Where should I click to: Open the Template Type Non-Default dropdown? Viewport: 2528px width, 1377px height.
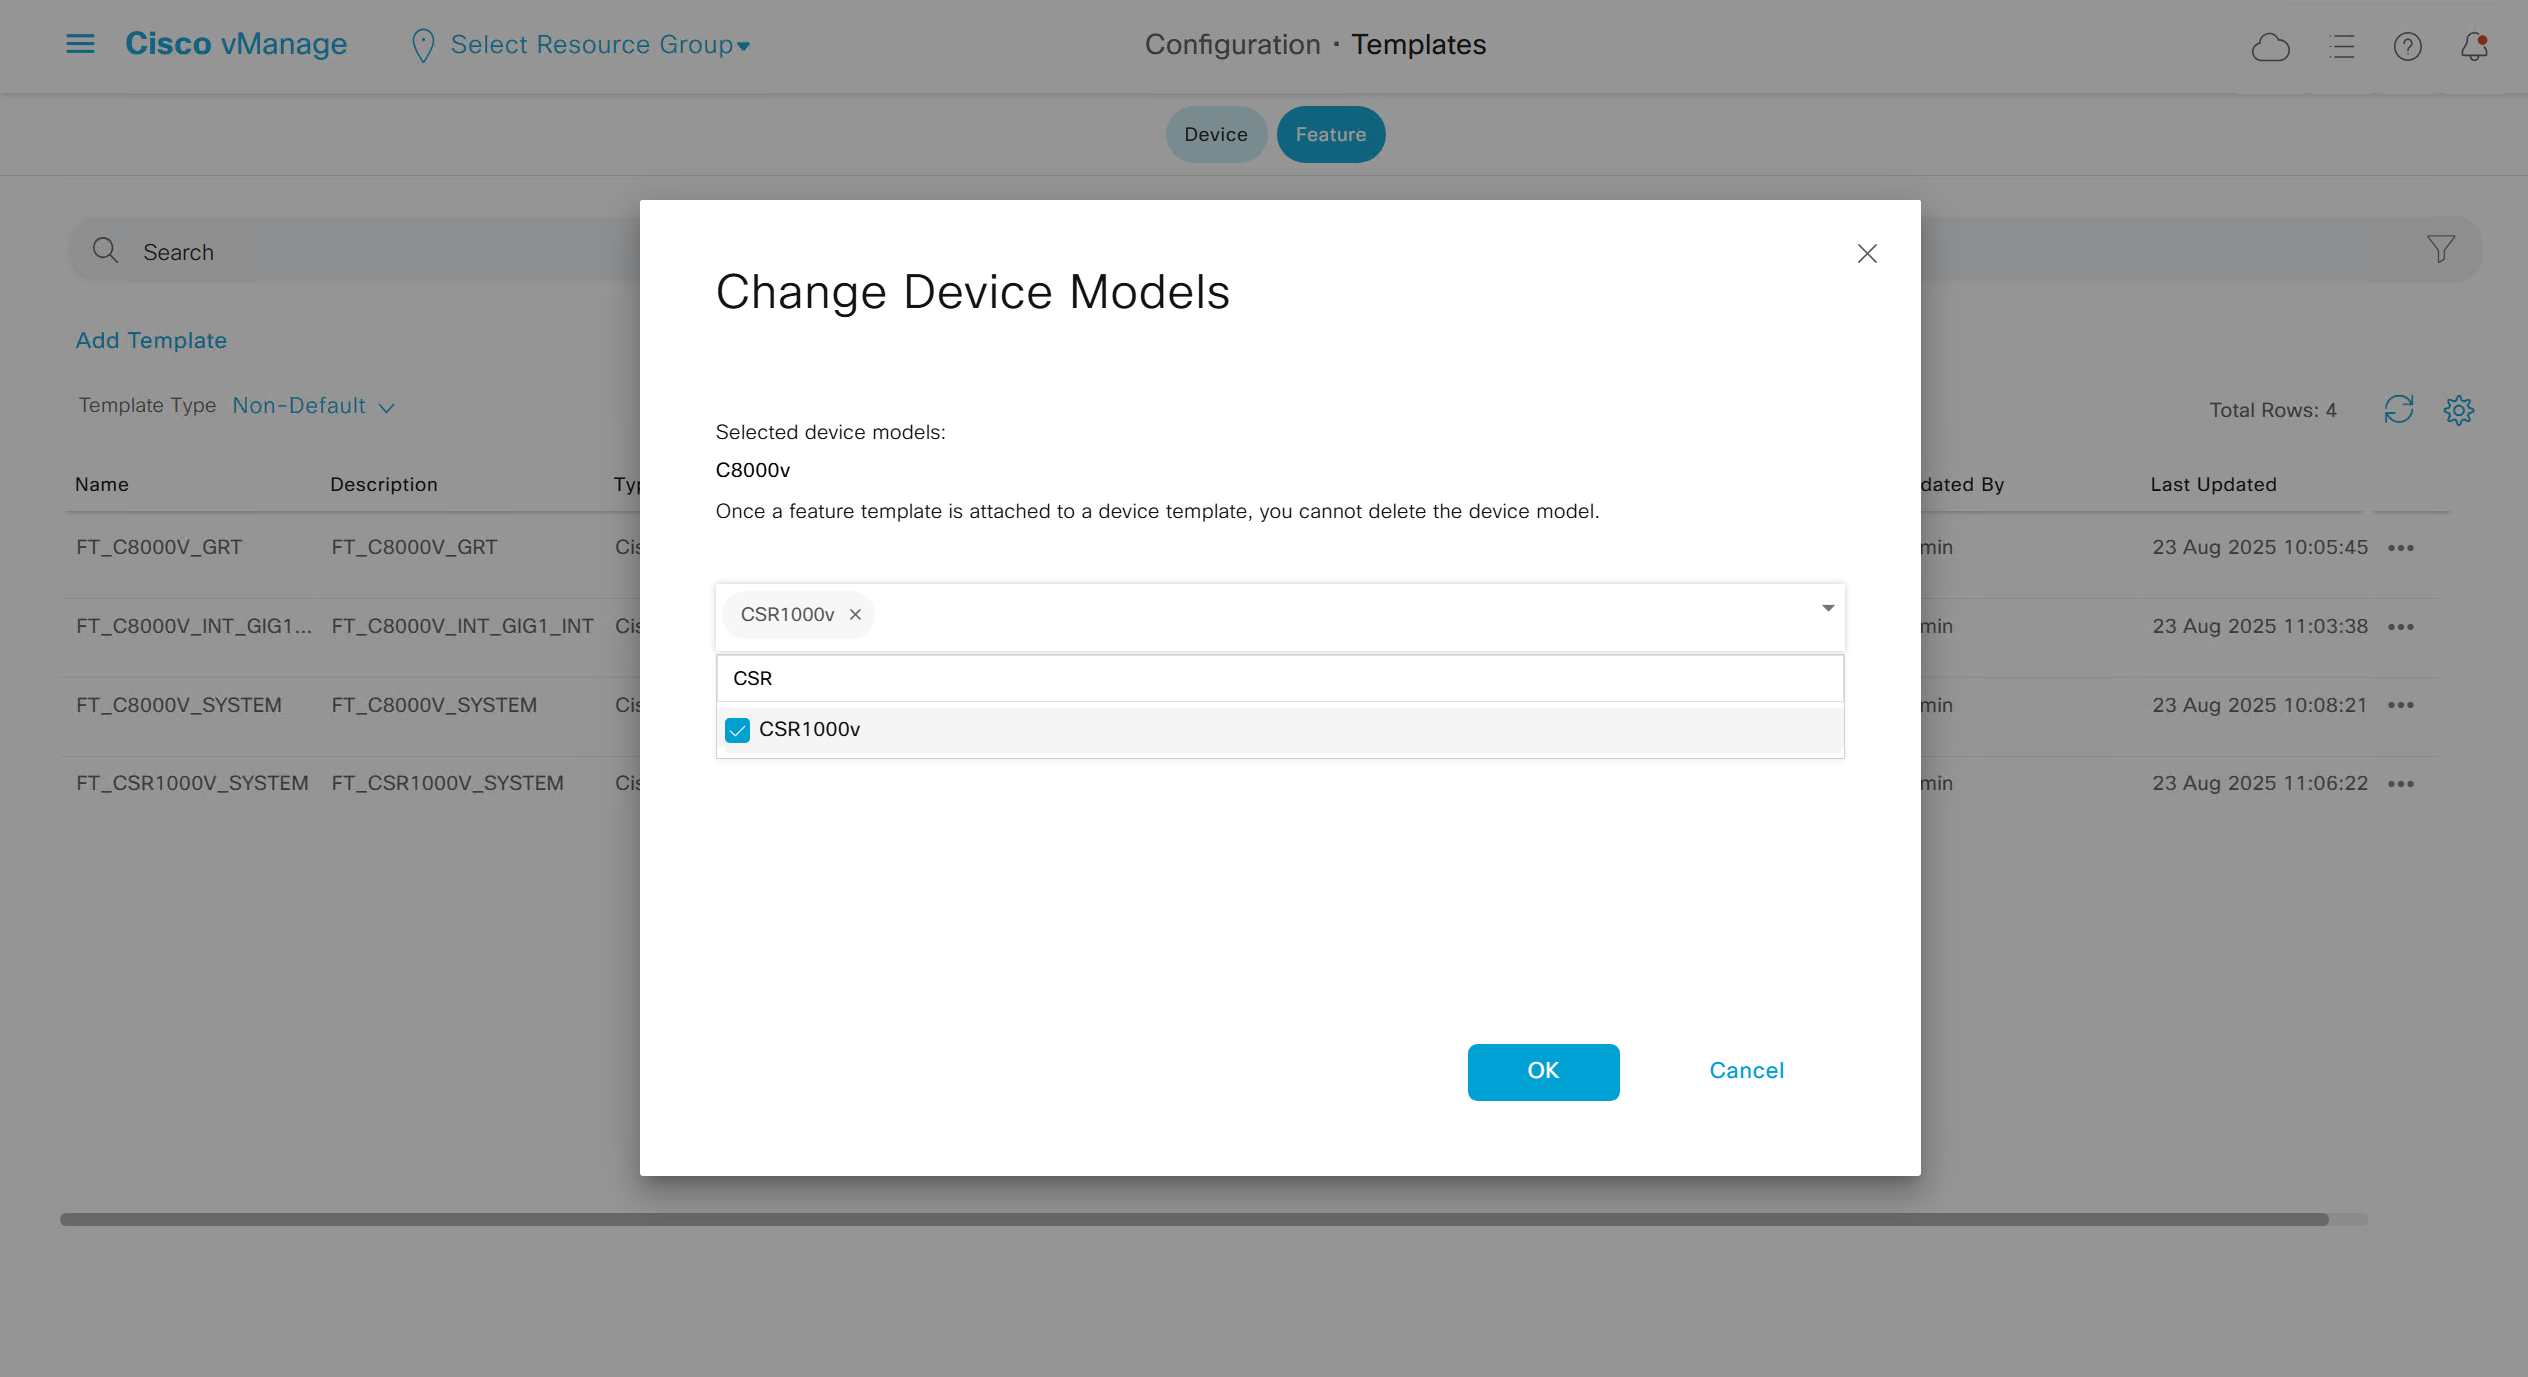(313, 406)
